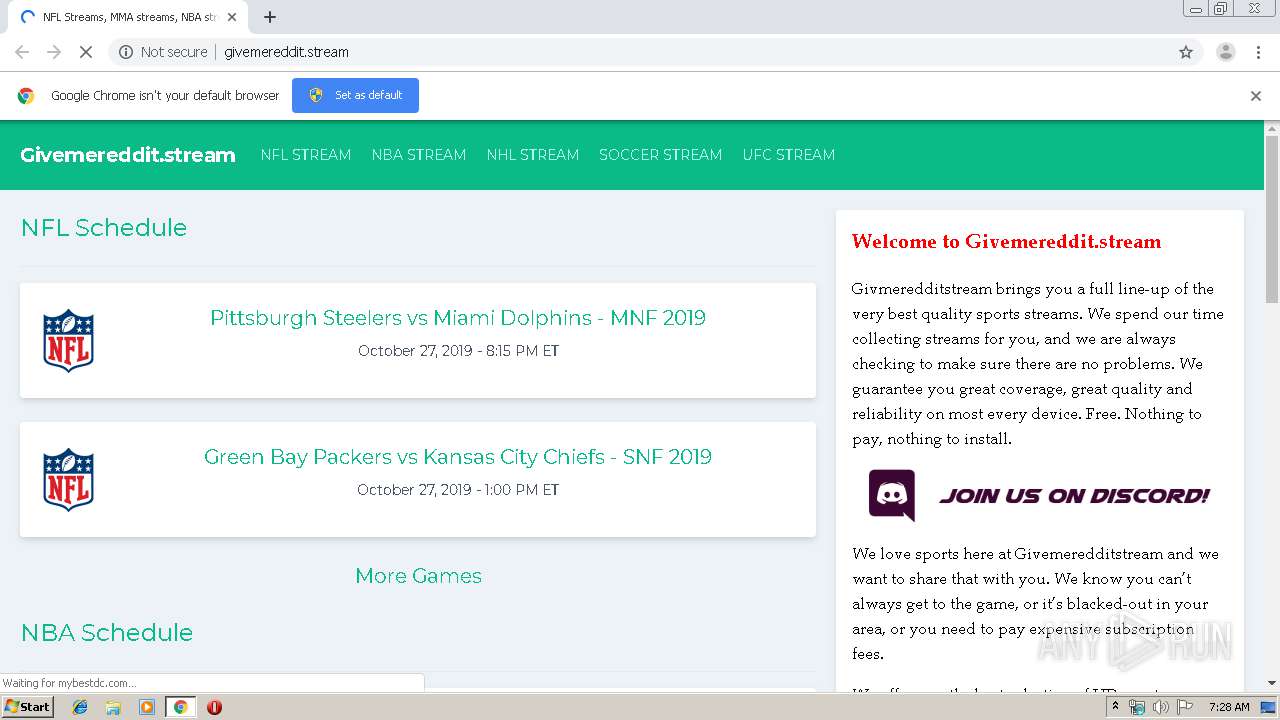Click NFL logo beside Steelers game
Image resolution: width=1280 pixels, height=720 pixels.
(x=68, y=341)
